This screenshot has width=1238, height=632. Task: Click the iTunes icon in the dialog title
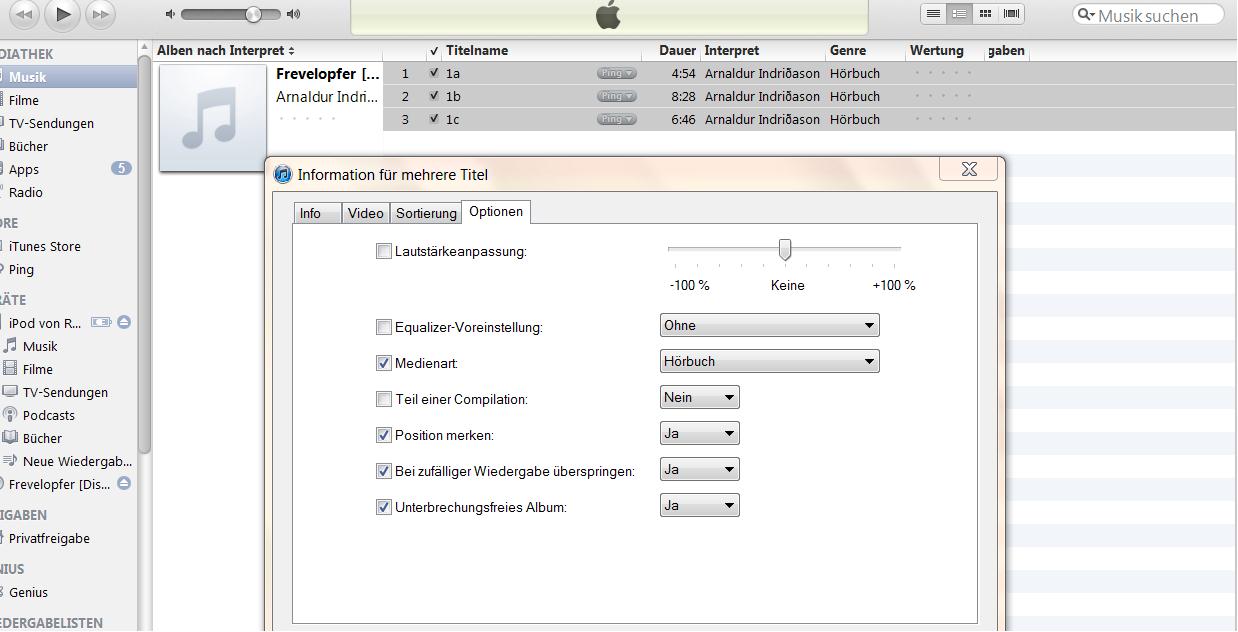pos(283,175)
